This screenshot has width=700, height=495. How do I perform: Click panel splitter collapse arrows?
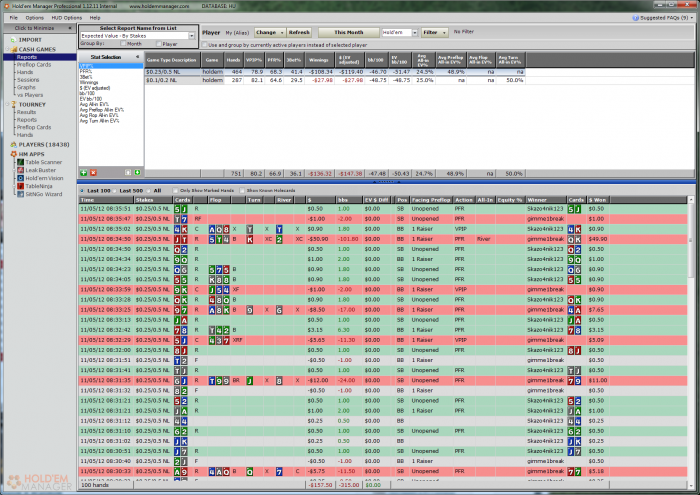[386, 182]
